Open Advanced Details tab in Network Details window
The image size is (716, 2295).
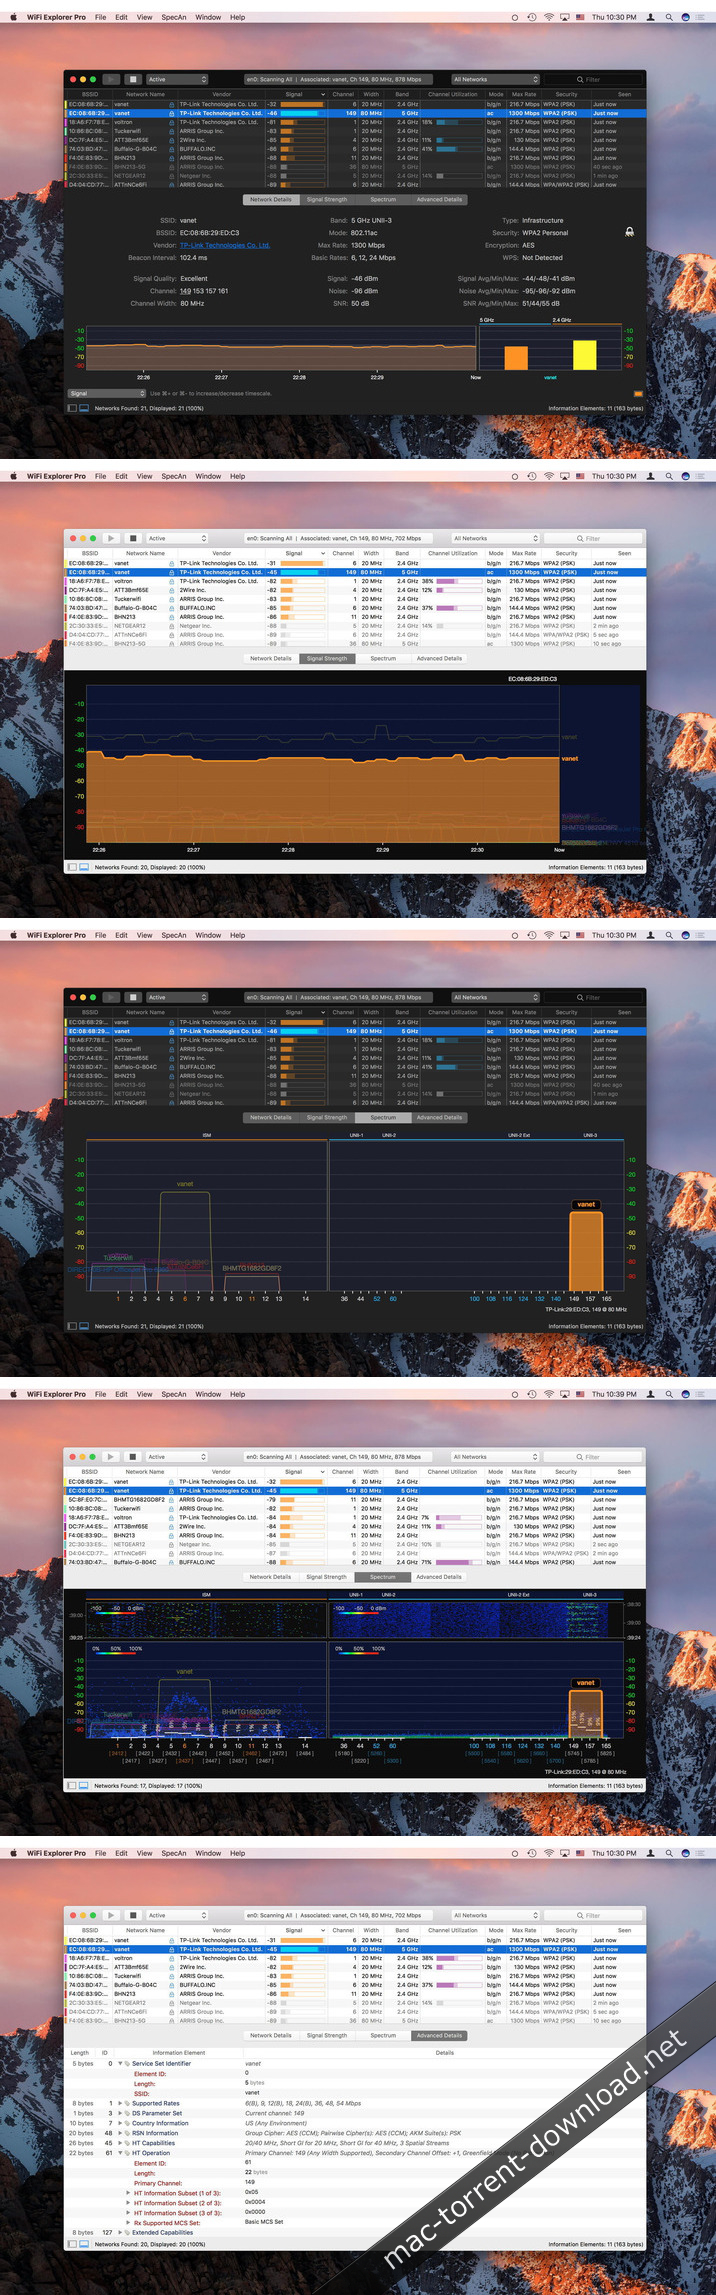coord(439,200)
